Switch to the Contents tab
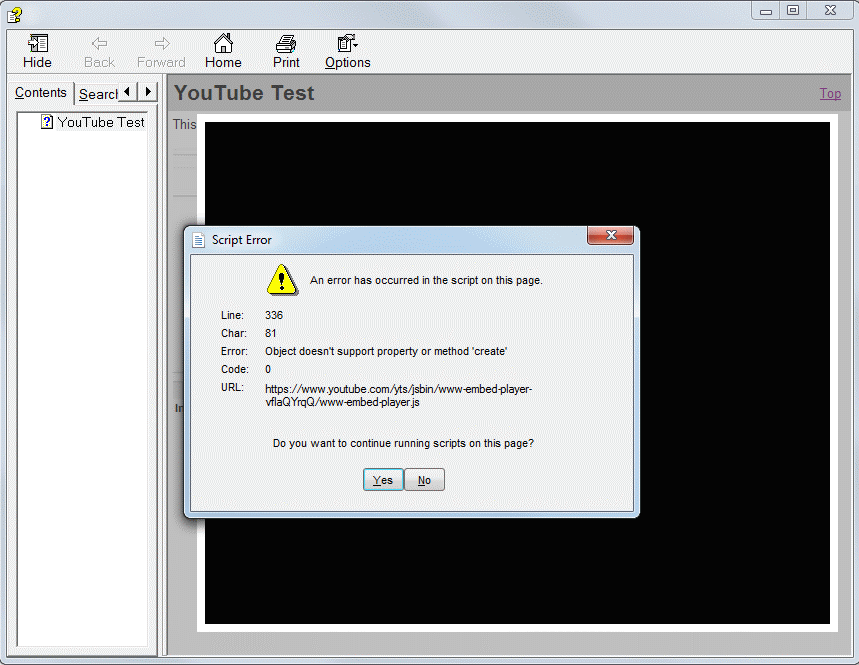859x665 pixels. point(40,92)
